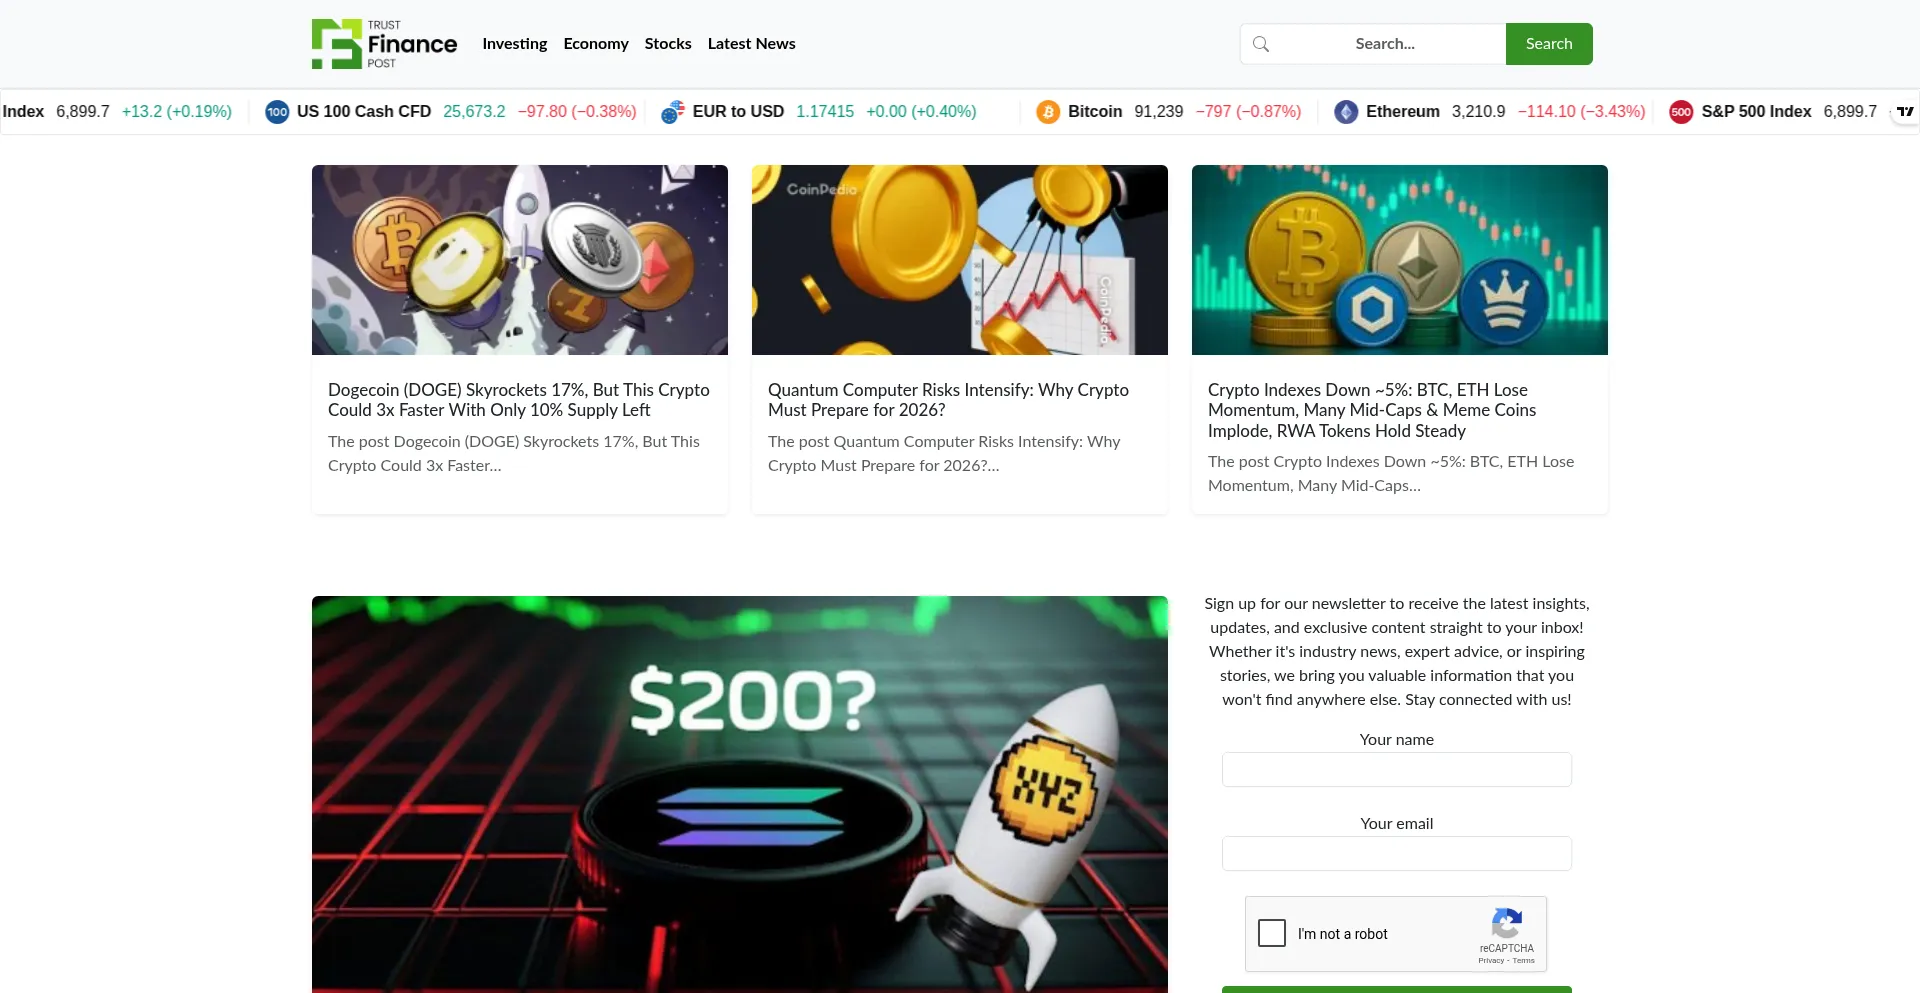
Task: Click the S&P 500 Index red icon
Action: pyautogui.click(x=1681, y=112)
